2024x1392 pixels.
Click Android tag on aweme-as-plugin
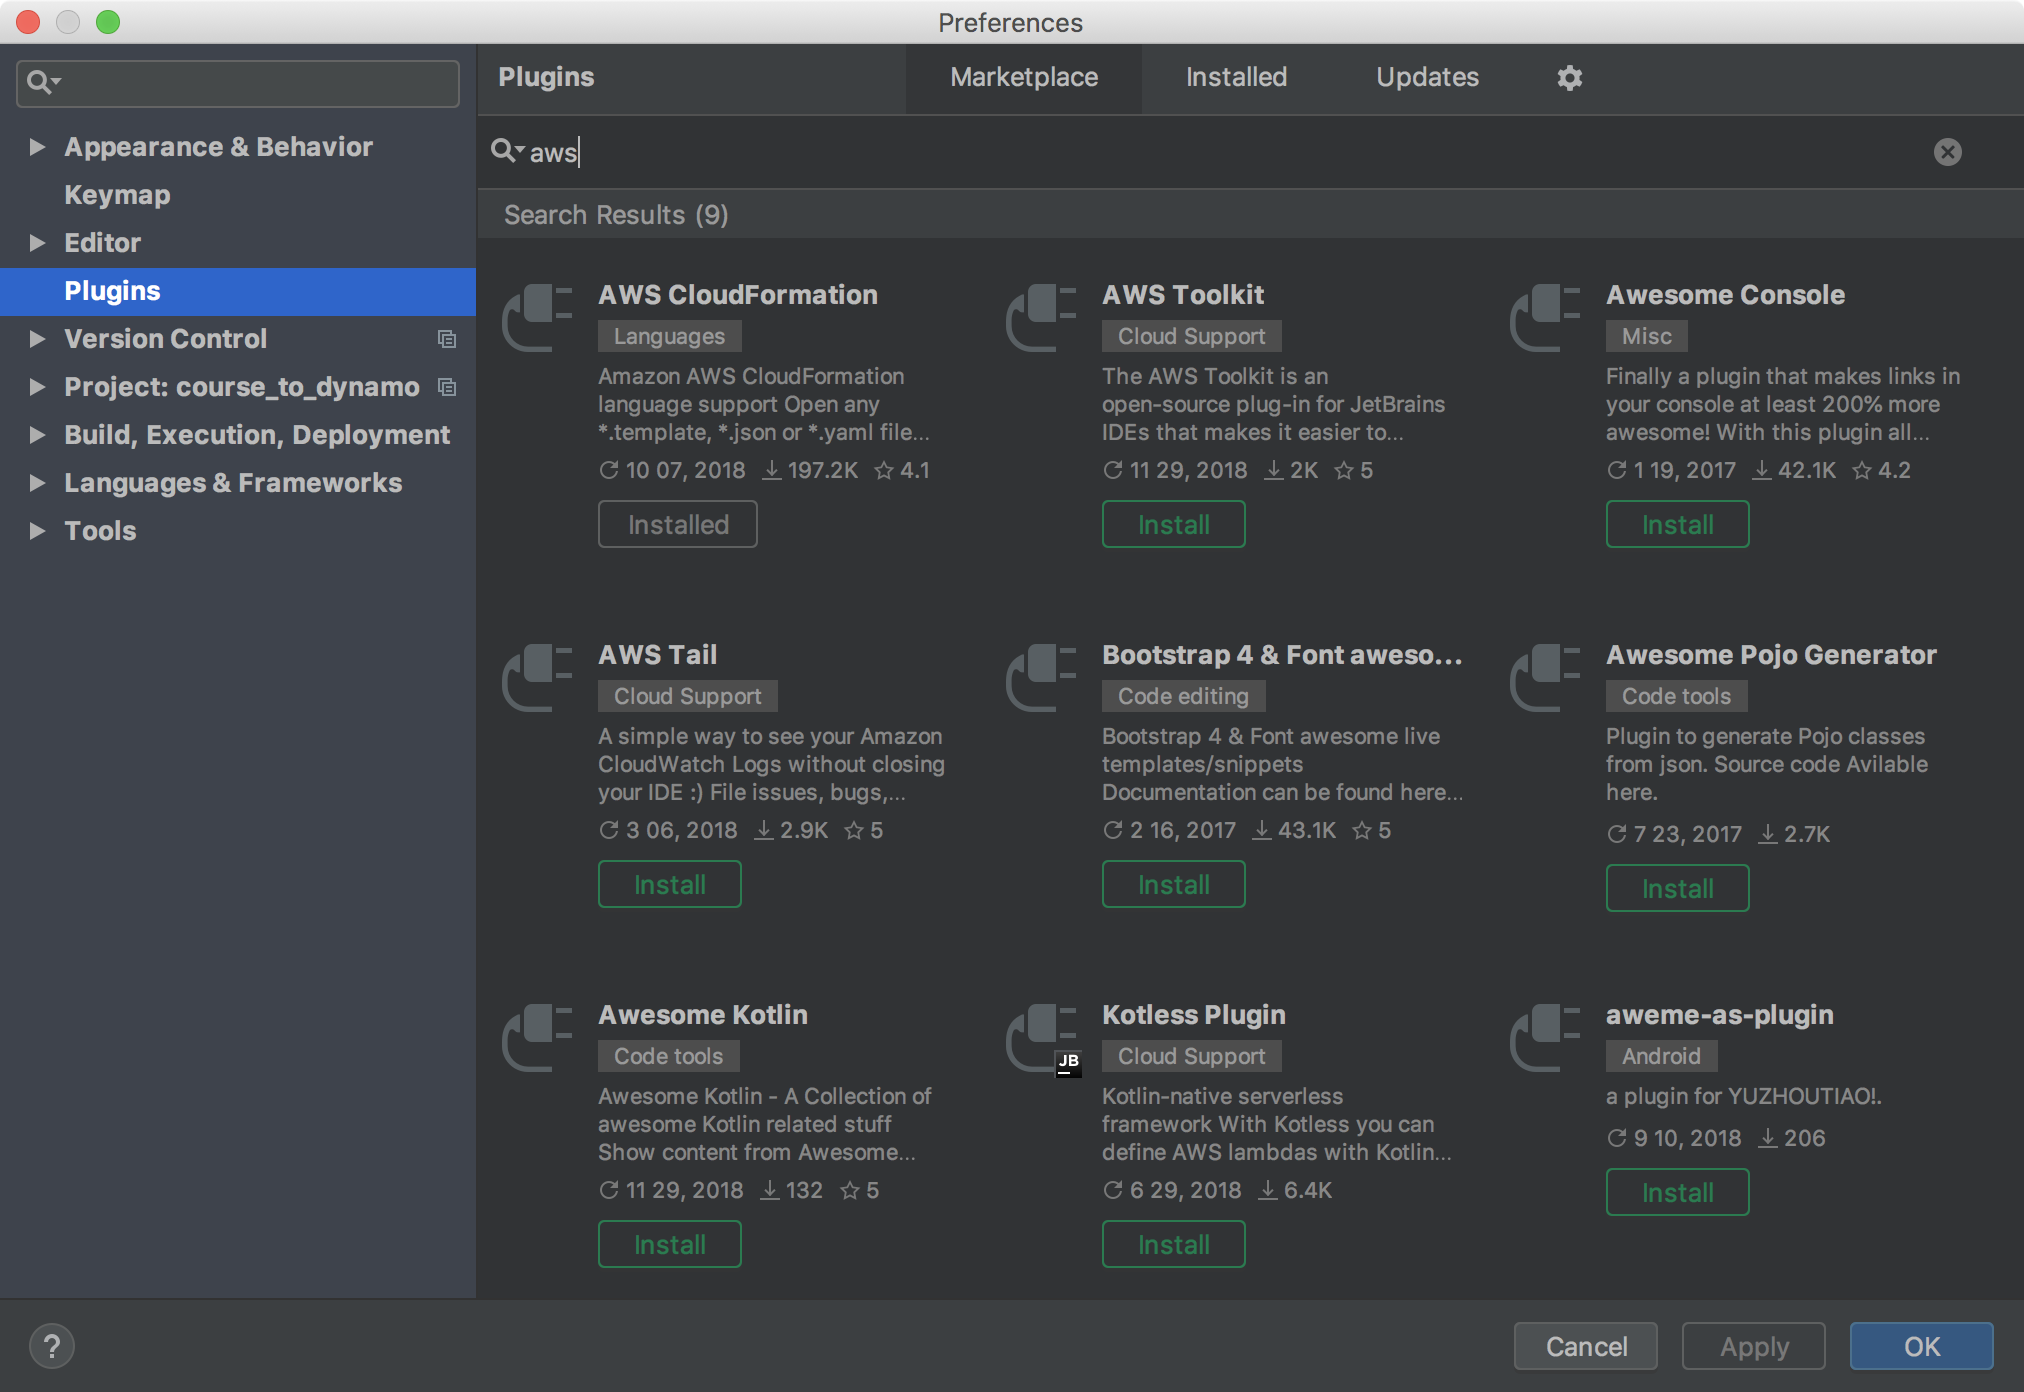click(1662, 1056)
